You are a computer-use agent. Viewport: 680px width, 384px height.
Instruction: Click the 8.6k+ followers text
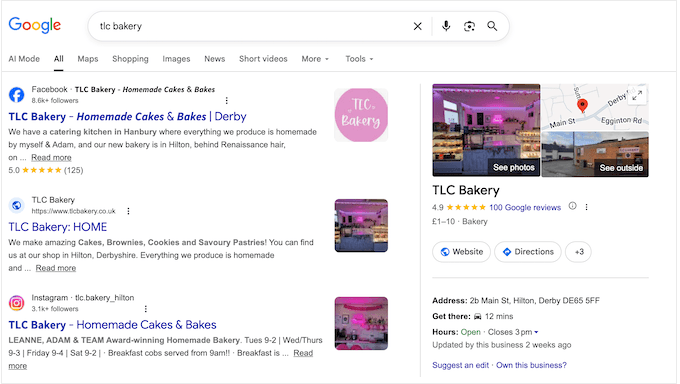pos(55,101)
